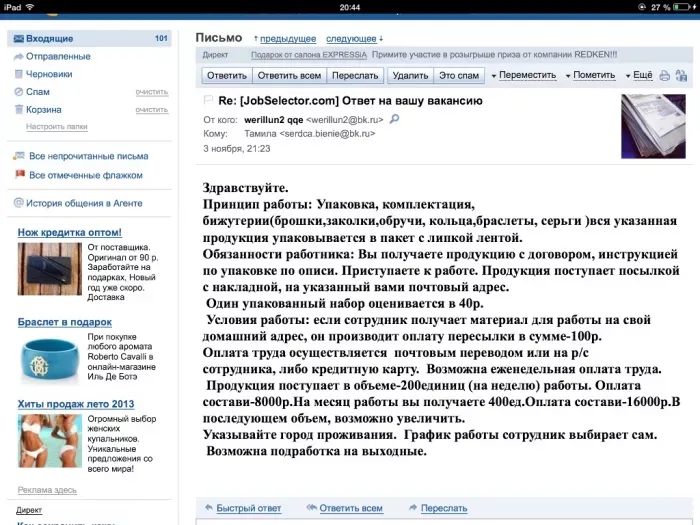This screenshot has width=700, height=525.
Task: Open ad link Подарок от салона EXPRESSiA
Action: pos(308,55)
